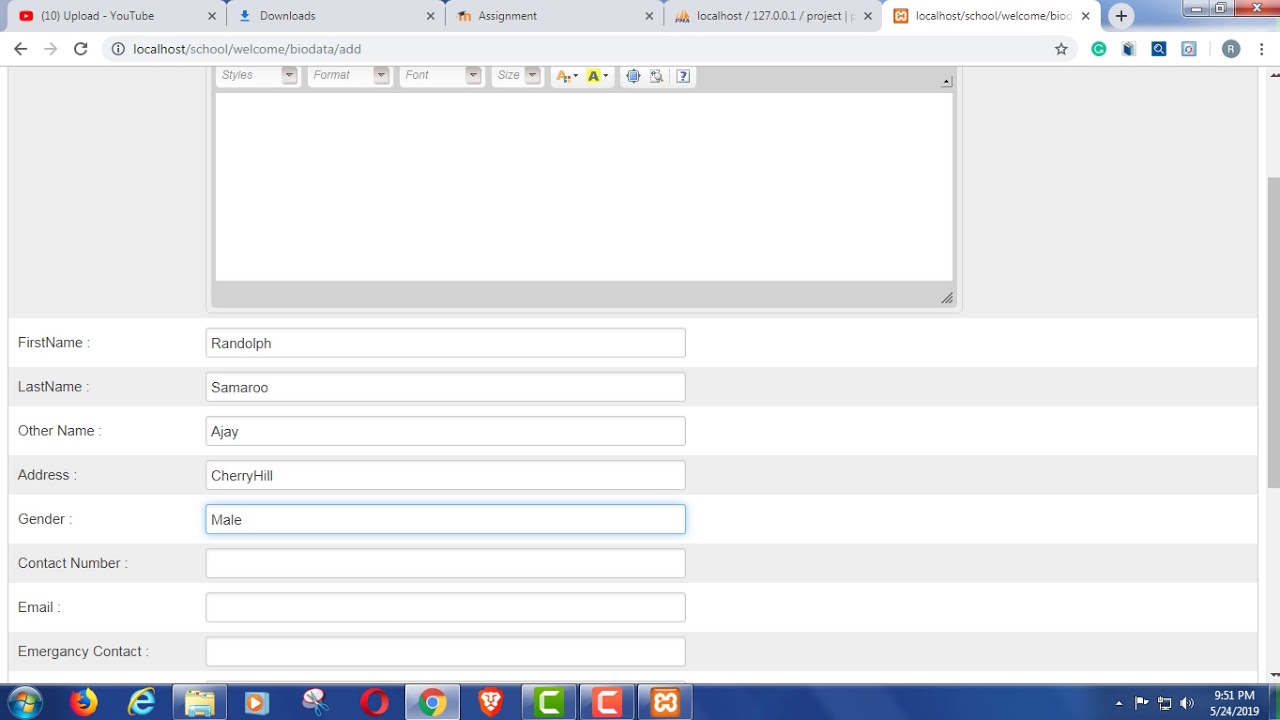Click the LastName field containing Samaroo
Viewport: 1280px width, 720px height.
[x=446, y=387]
